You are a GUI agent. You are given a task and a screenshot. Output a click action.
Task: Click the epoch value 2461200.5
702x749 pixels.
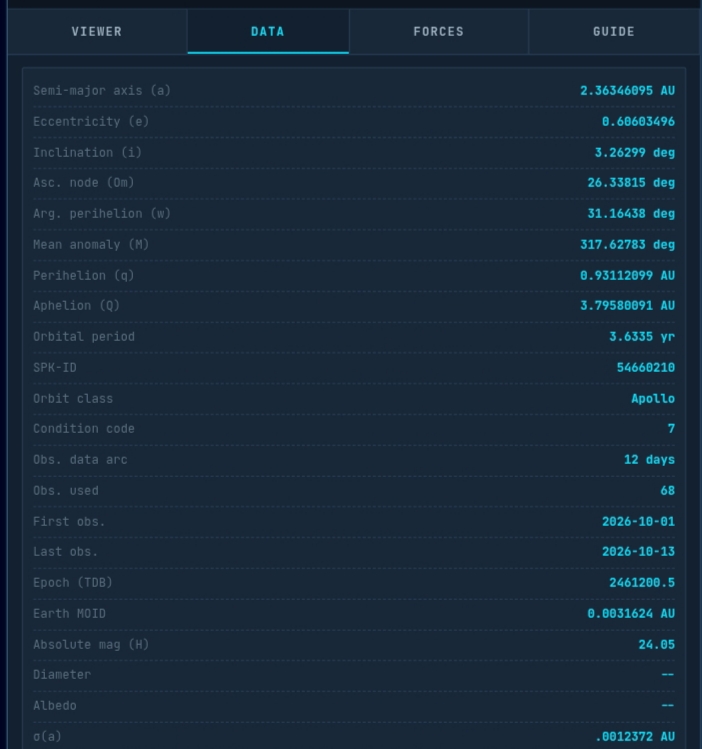point(642,583)
